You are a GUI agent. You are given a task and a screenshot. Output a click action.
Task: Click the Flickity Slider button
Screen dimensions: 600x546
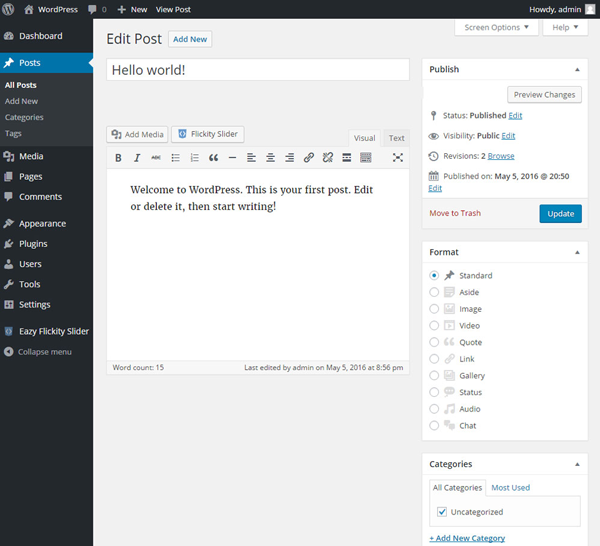pos(208,134)
